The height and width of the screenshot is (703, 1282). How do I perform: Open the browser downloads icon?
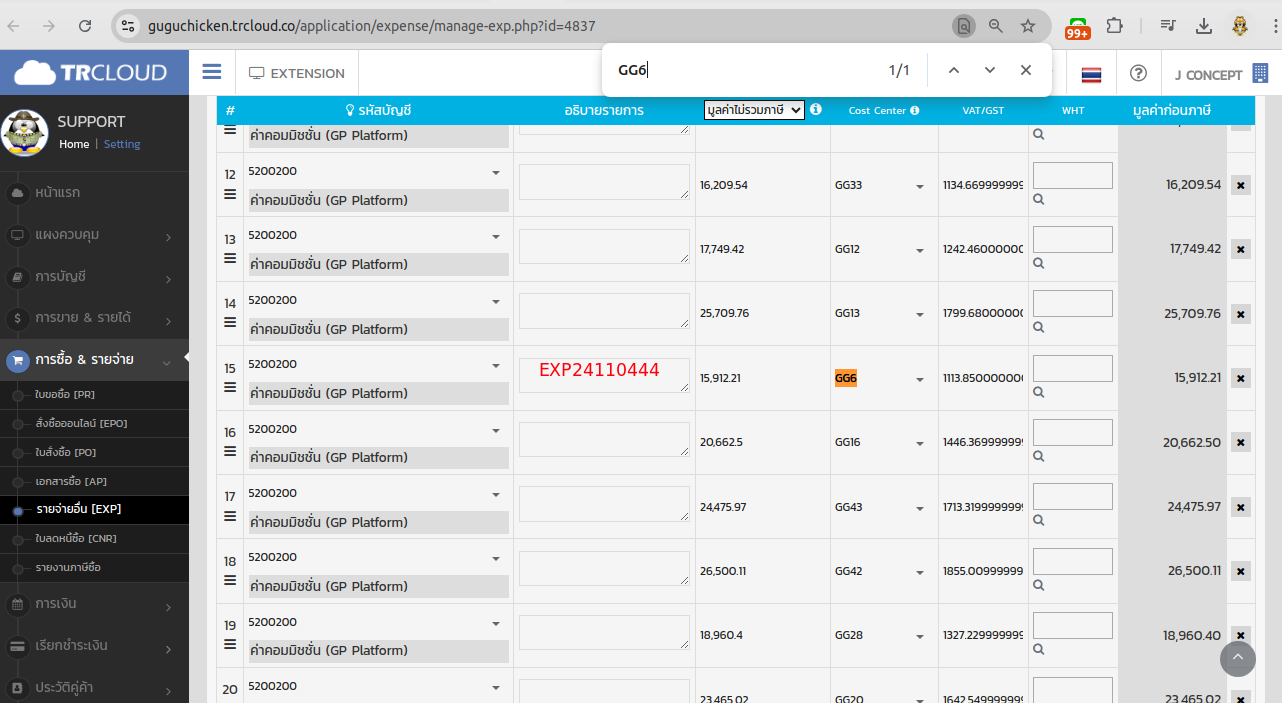point(1204,26)
